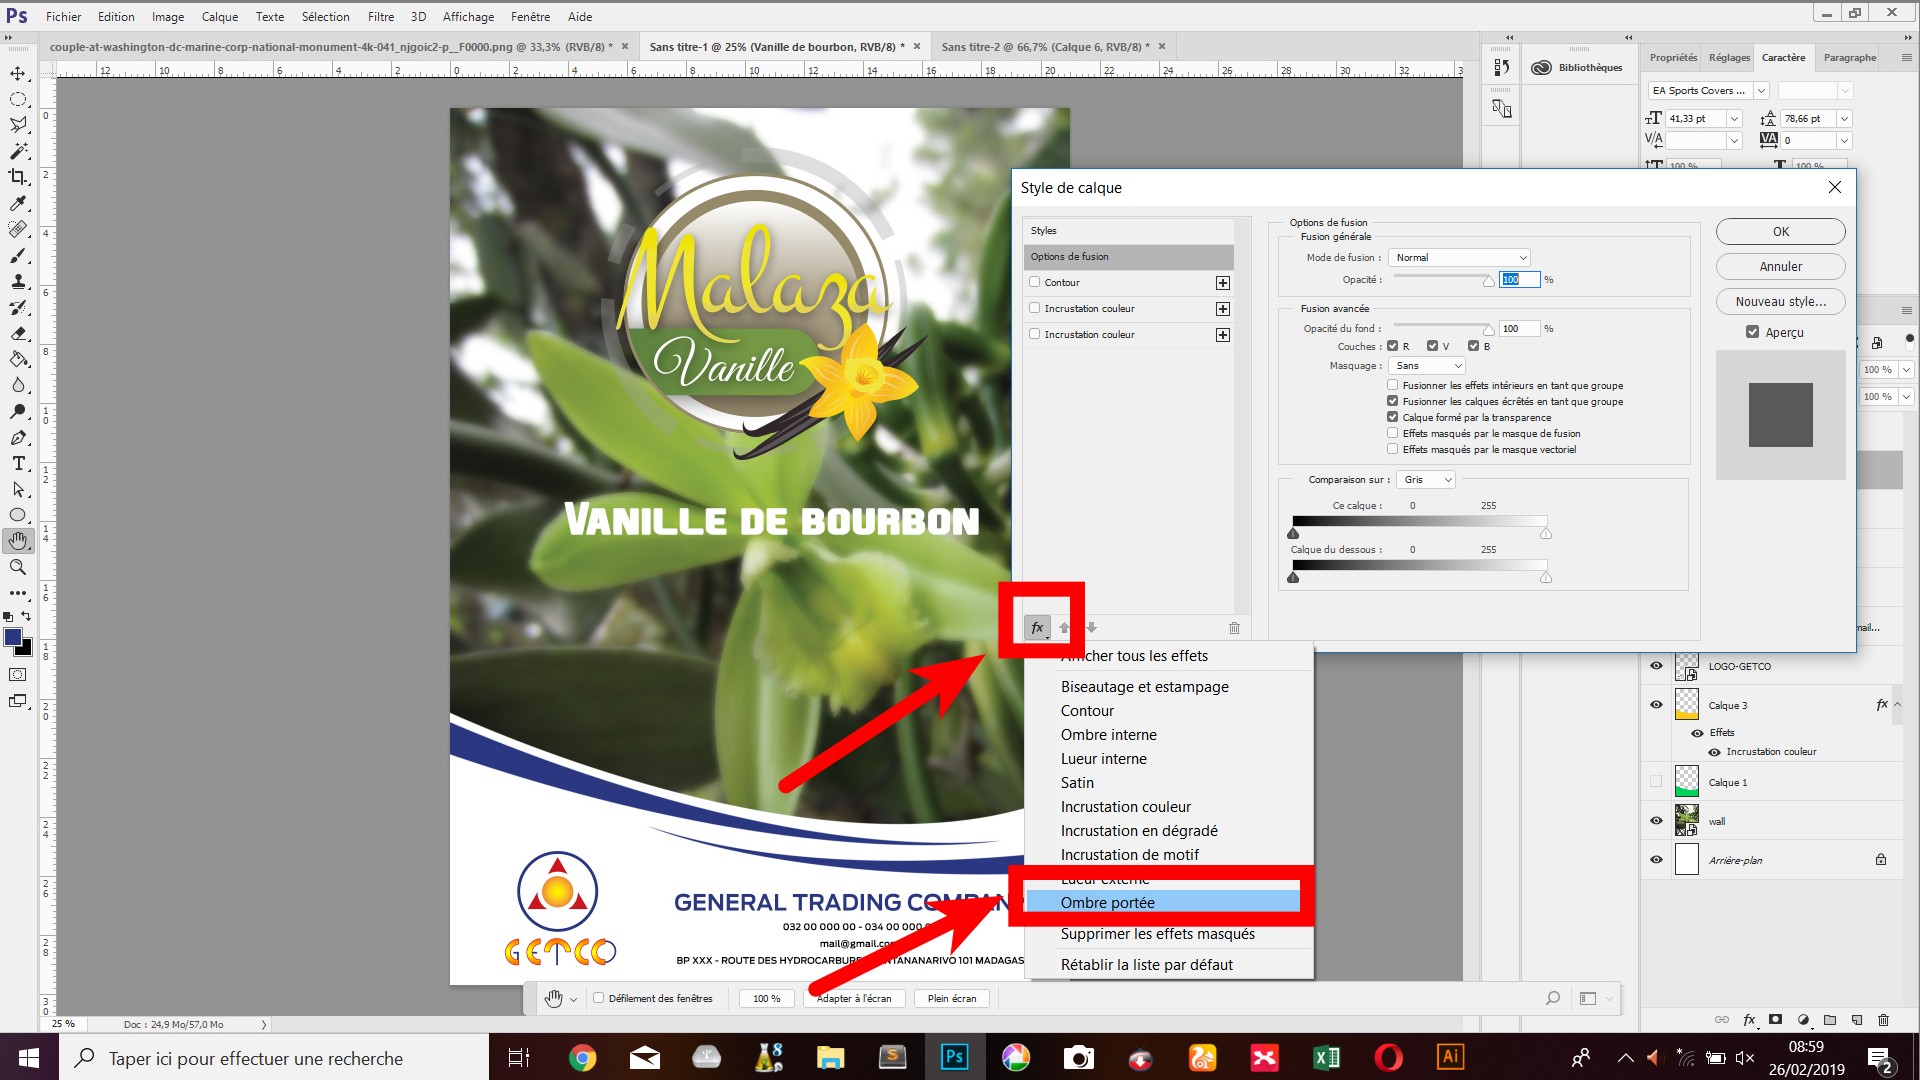
Task: Select the Path Selection tool
Action: (x=18, y=489)
